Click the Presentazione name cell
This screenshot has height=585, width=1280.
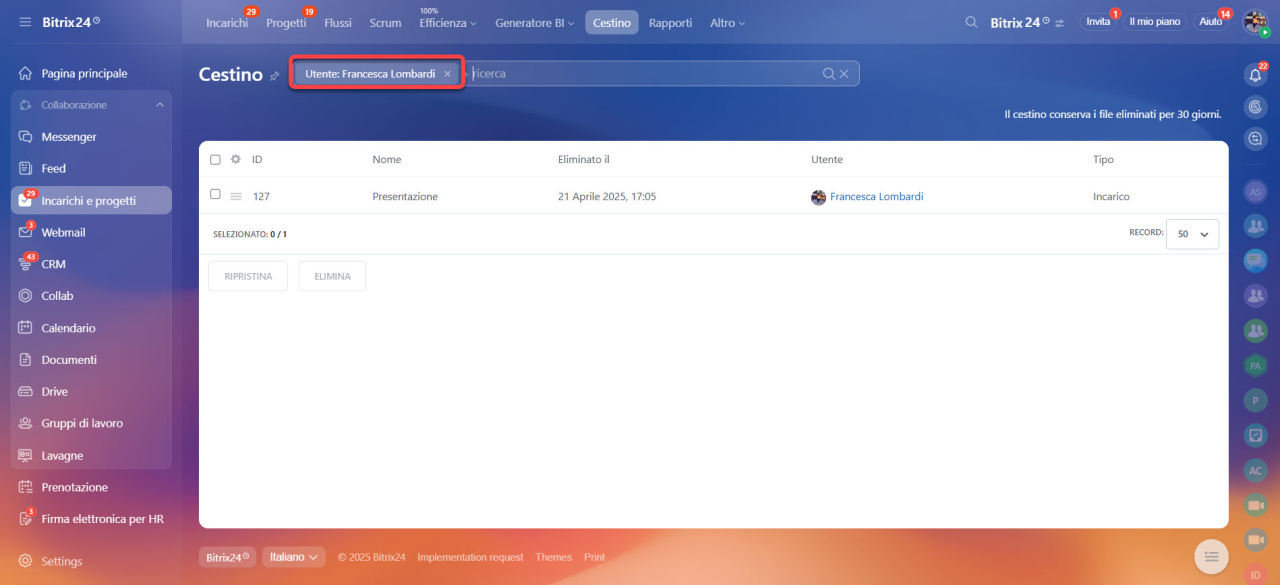405,197
